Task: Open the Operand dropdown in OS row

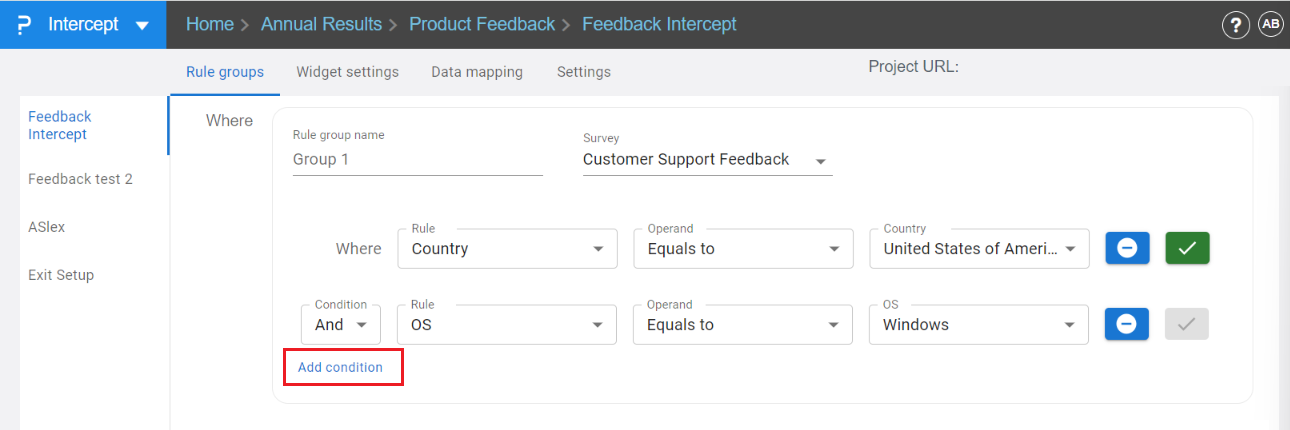Action: coord(743,324)
